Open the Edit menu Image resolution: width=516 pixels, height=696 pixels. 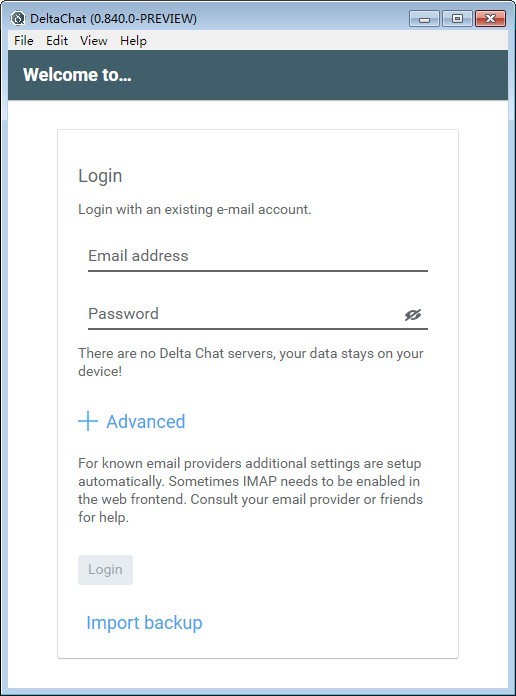click(57, 41)
